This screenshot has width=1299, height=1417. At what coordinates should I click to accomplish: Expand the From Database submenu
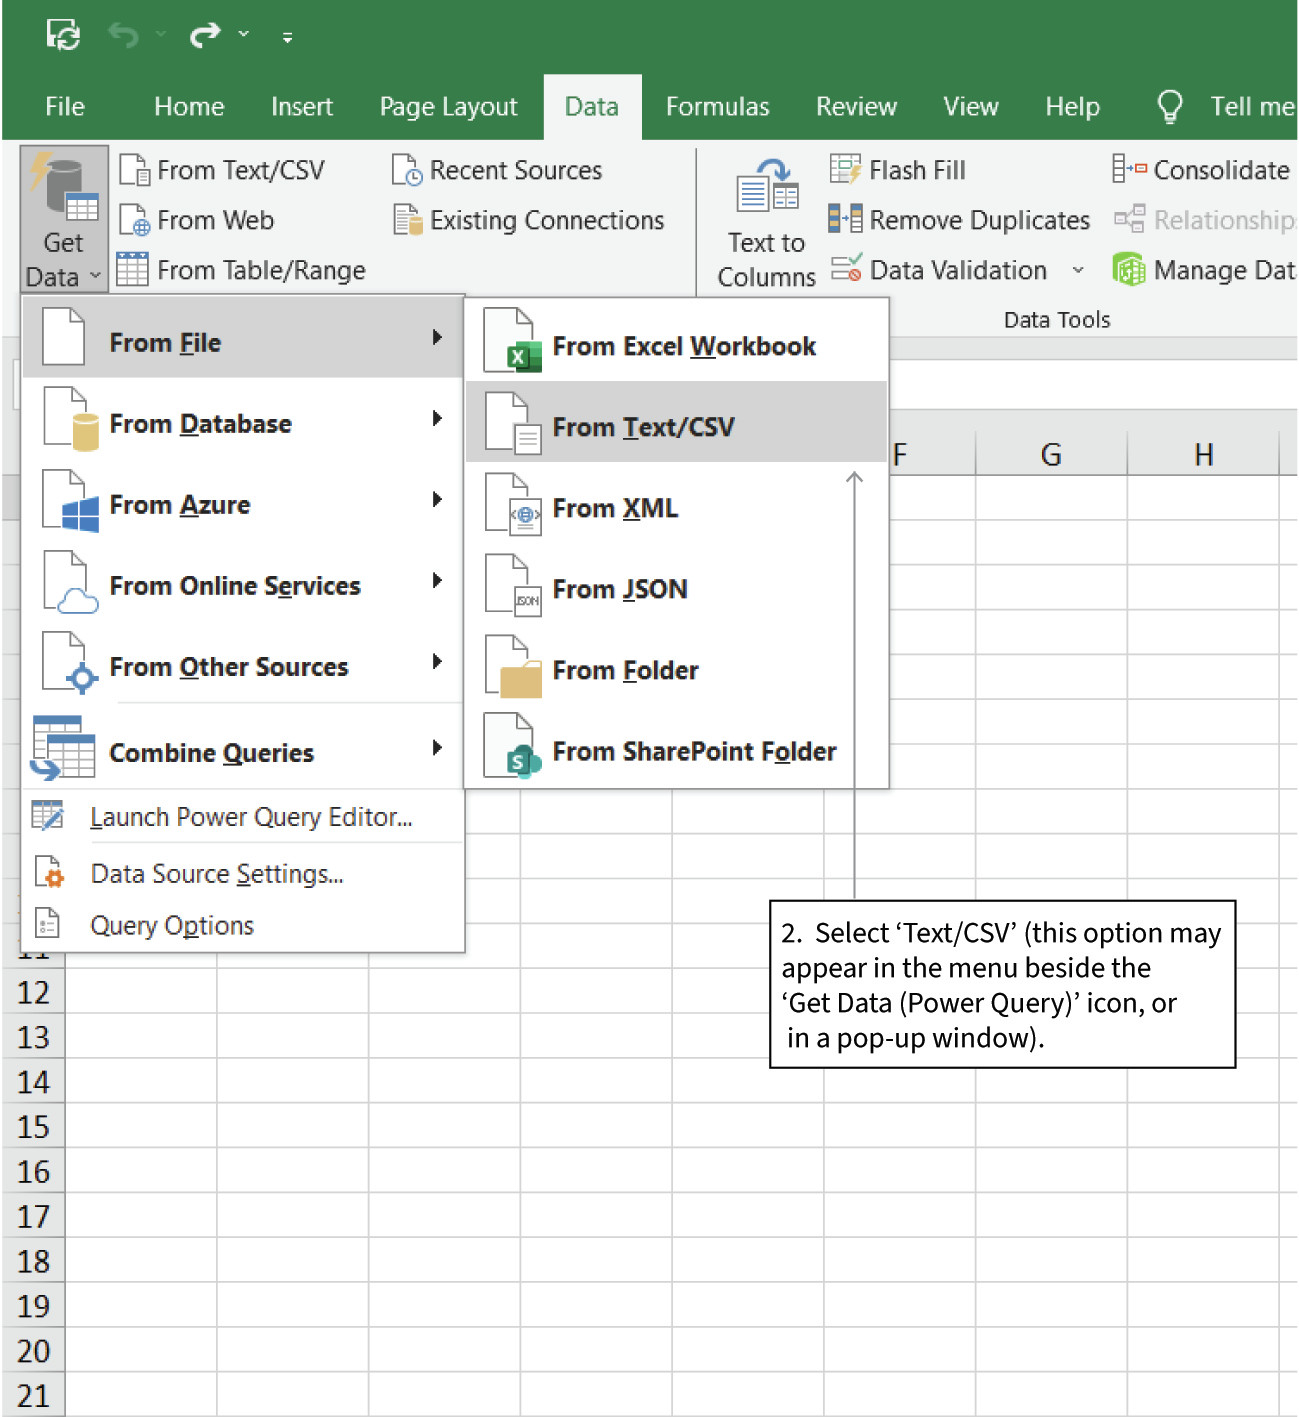(200, 423)
